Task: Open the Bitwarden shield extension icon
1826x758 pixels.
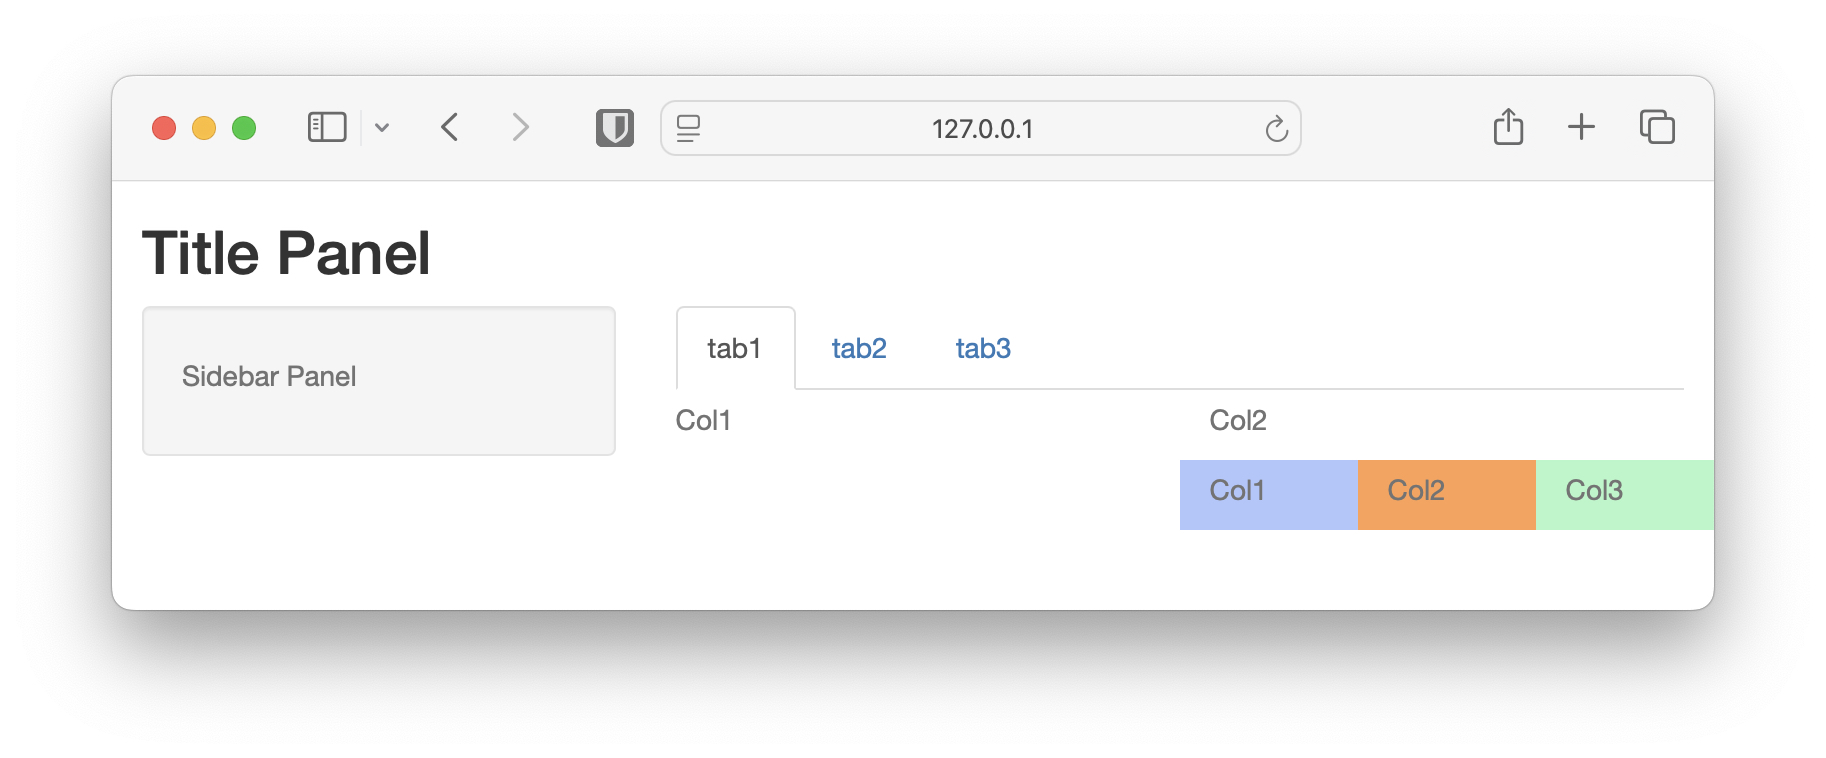Action: tap(615, 128)
